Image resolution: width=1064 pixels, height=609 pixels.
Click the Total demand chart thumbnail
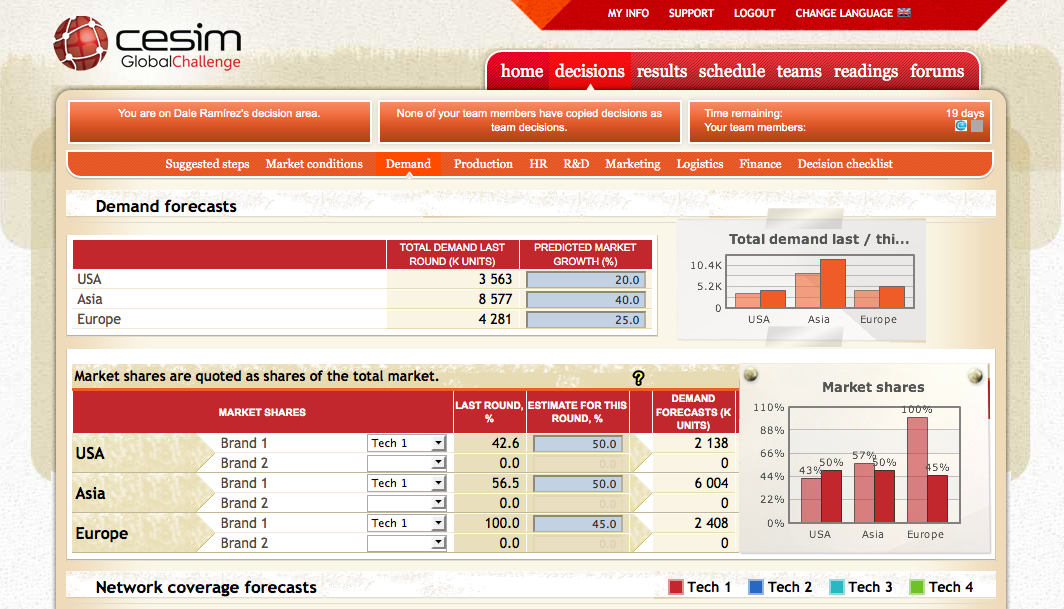(x=801, y=280)
